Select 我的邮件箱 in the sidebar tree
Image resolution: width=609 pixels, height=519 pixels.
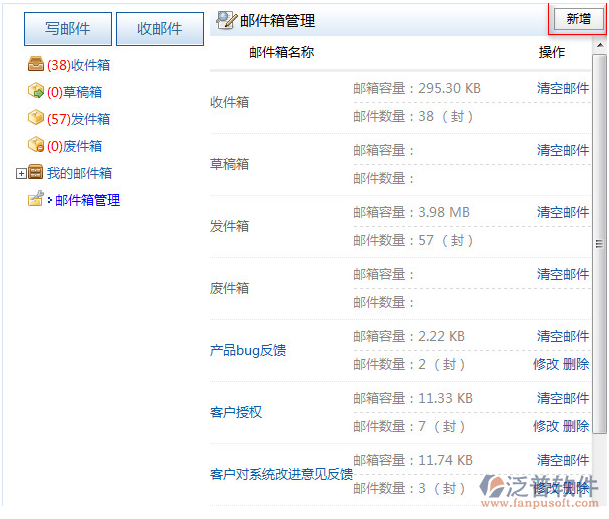[x=79, y=173]
